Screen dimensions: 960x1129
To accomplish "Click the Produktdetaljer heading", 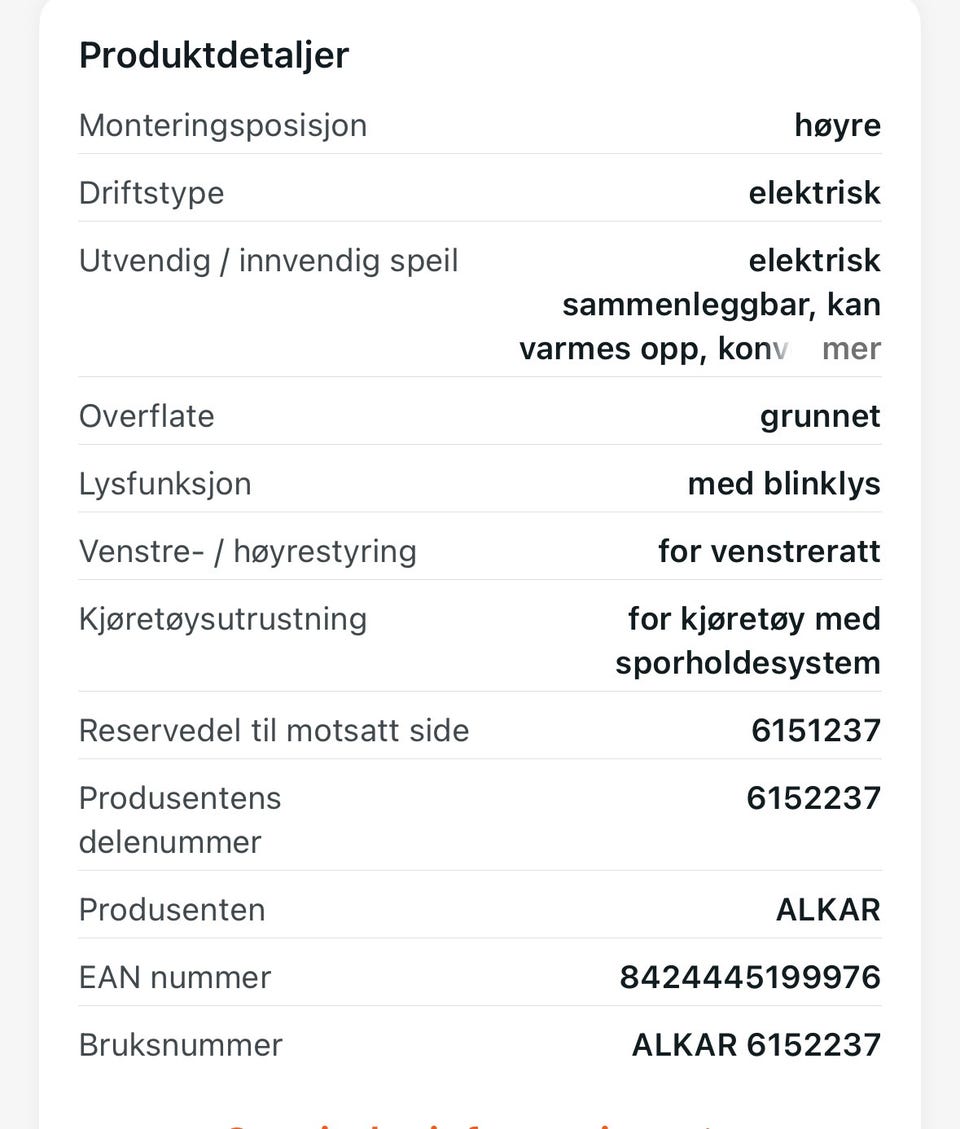I will 214,55.
